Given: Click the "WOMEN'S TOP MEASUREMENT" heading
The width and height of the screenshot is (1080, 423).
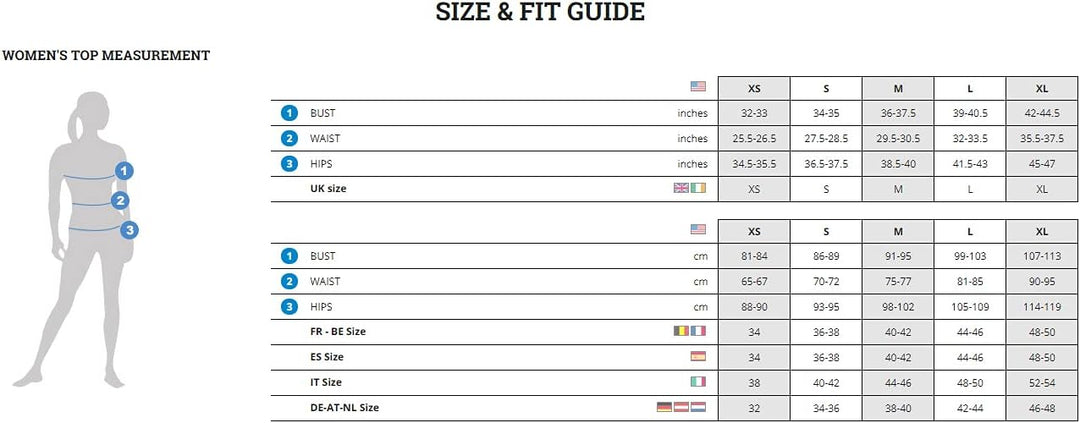Looking at the screenshot, I should click(x=106, y=56).
